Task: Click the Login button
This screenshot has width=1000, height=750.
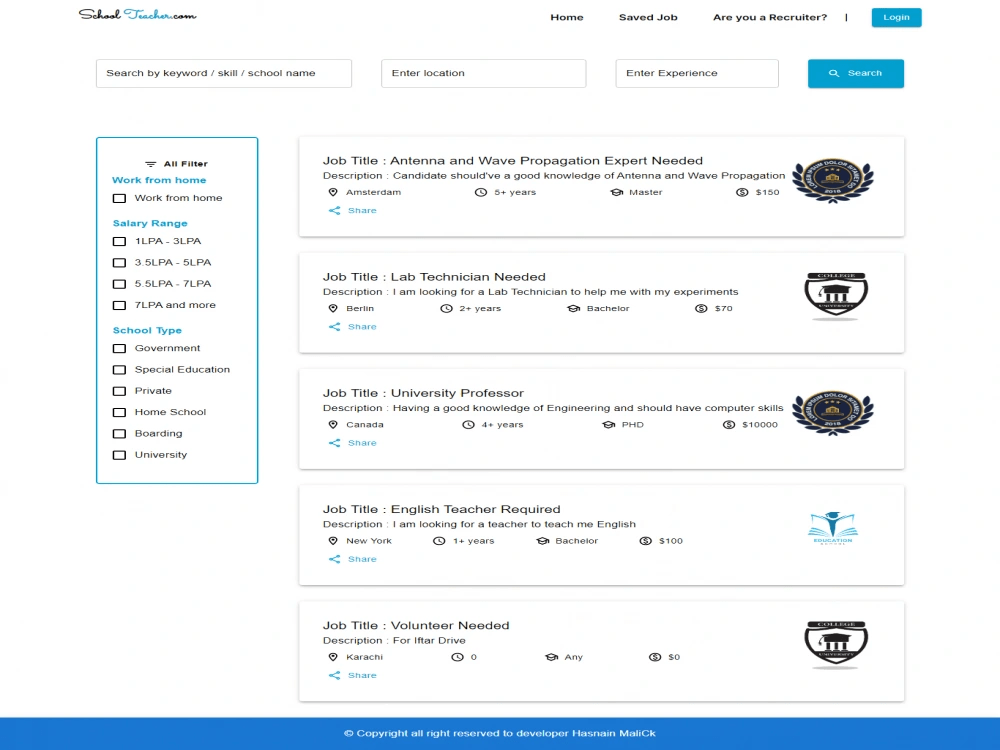Action: point(896,17)
